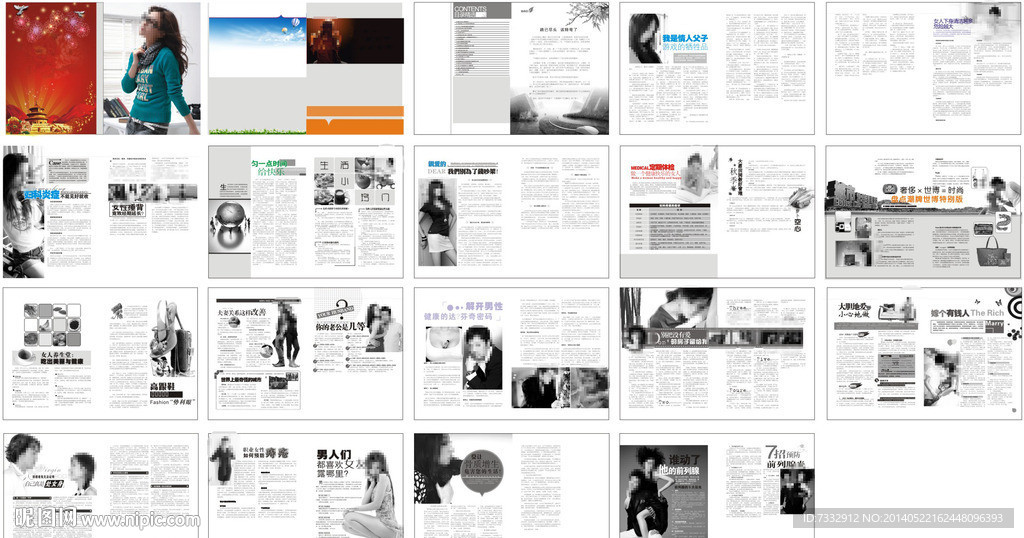
Task: Click the '你的老公是几等' headline
Action: point(340,326)
